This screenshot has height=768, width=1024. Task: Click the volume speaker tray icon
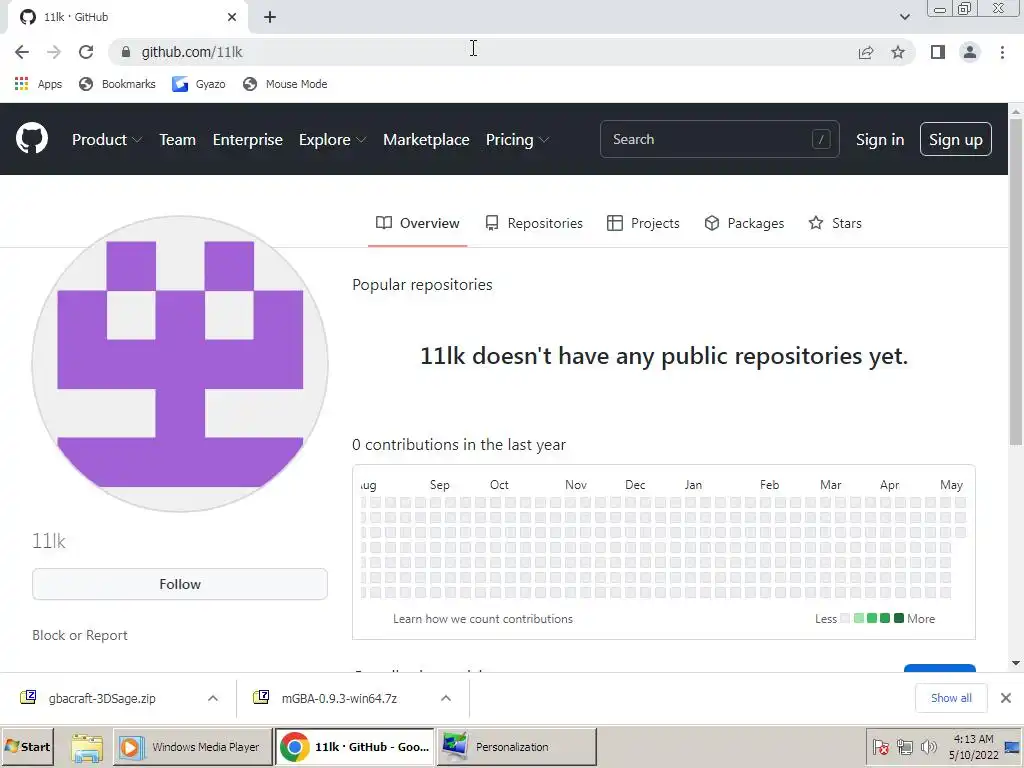(928, 746)
